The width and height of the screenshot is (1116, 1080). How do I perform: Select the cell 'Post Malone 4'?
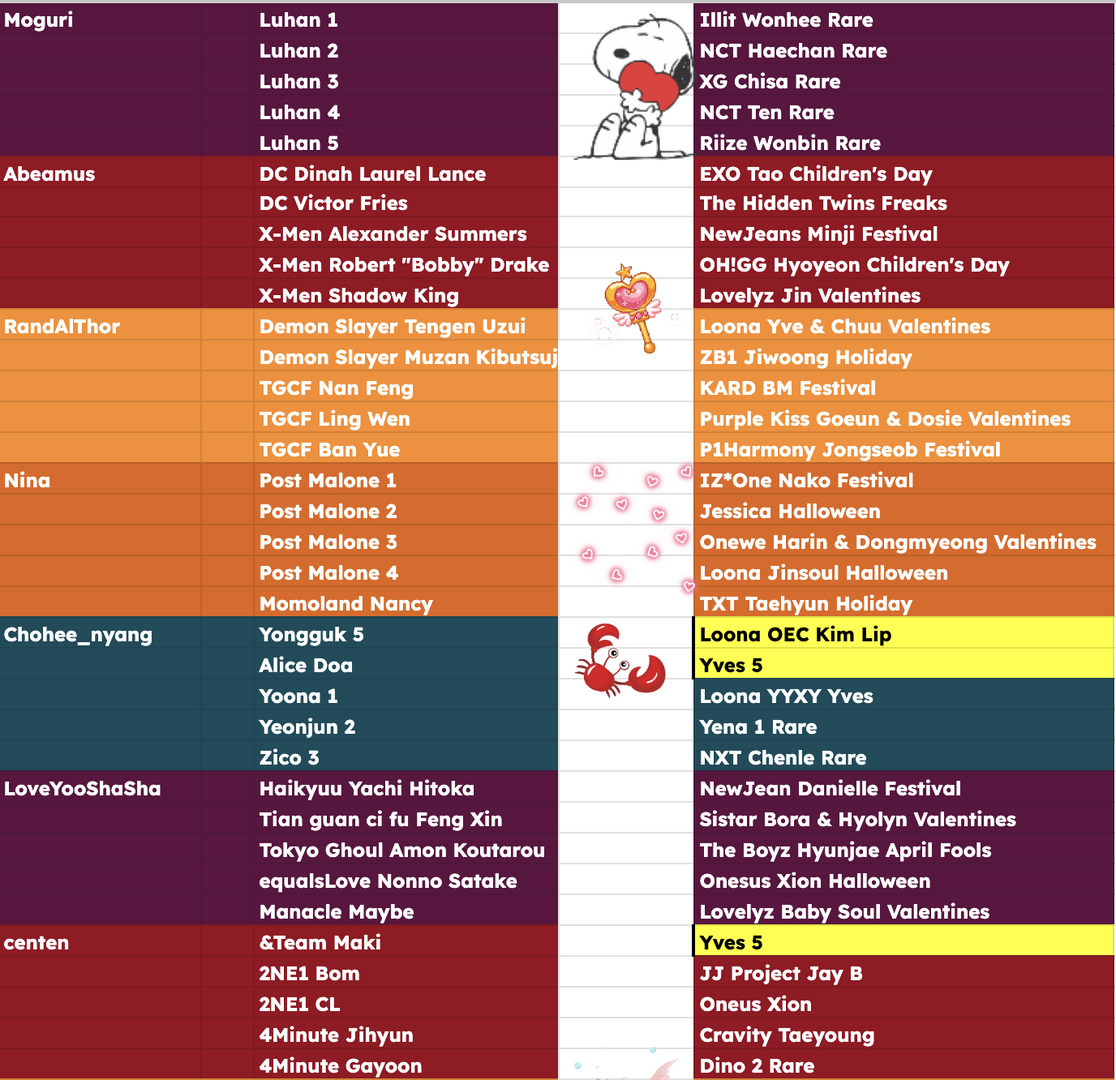coord(406,572)
